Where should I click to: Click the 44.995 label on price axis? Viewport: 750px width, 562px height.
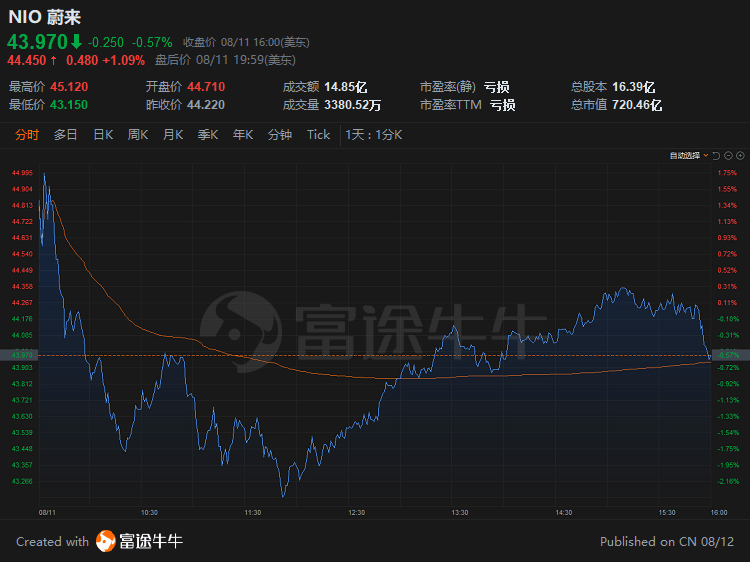(22, 173)
